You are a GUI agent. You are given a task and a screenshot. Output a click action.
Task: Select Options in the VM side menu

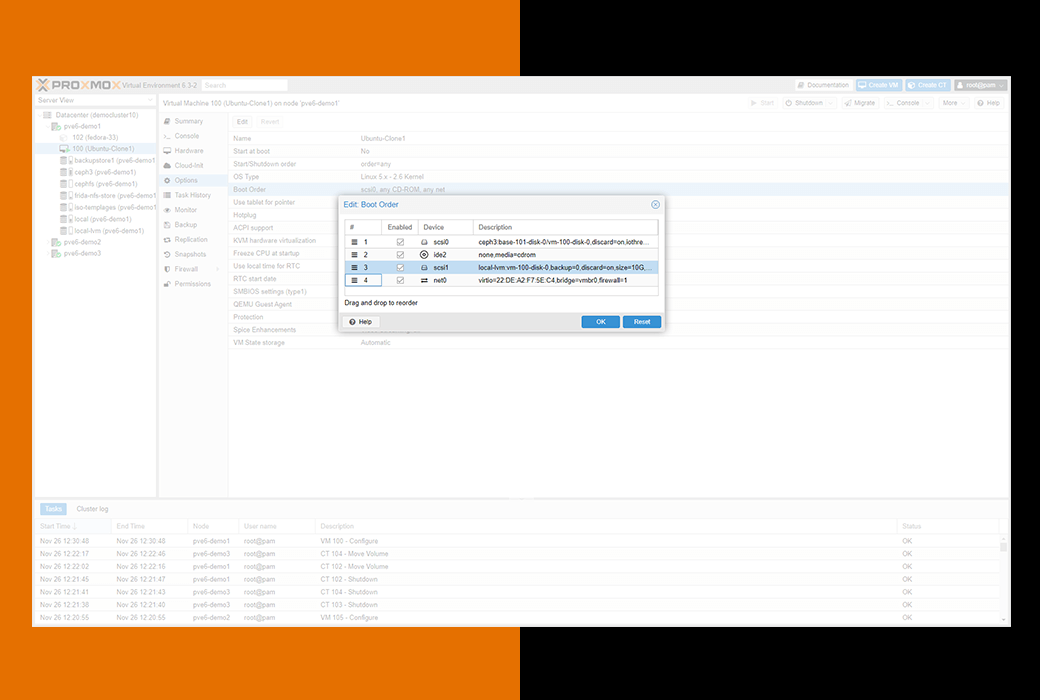(x=193, y=180)
